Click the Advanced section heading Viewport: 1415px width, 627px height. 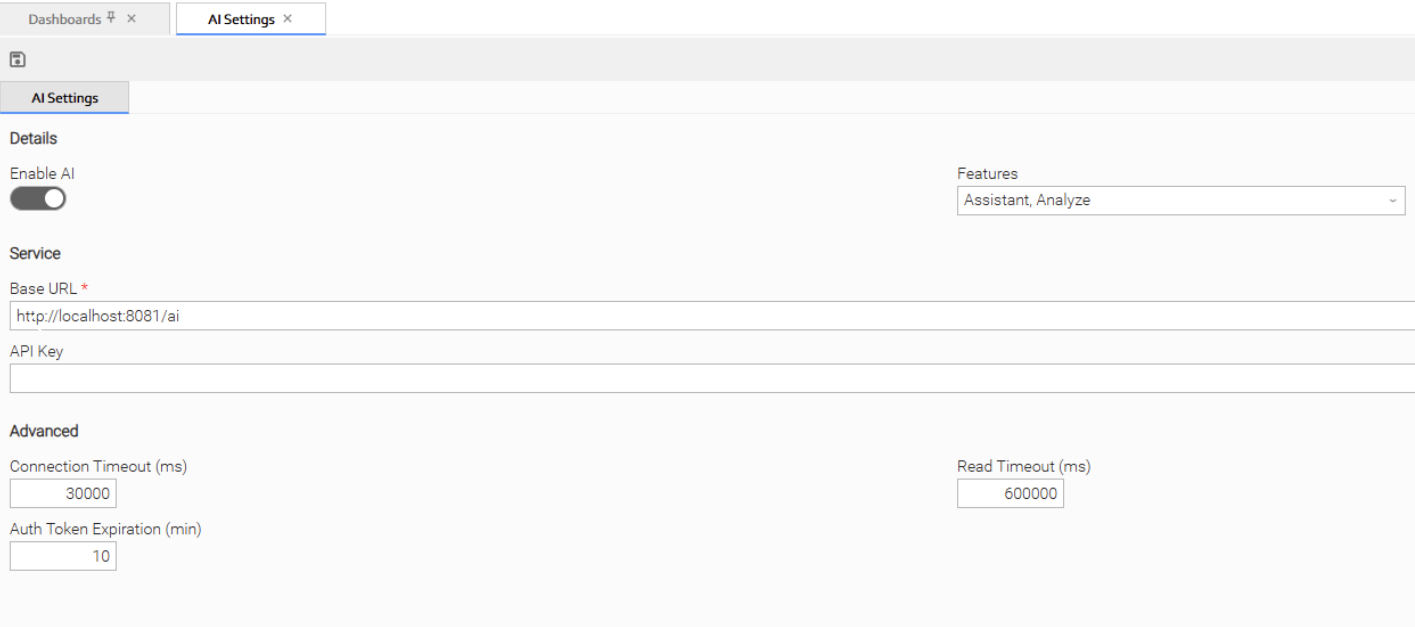point(44,431)
